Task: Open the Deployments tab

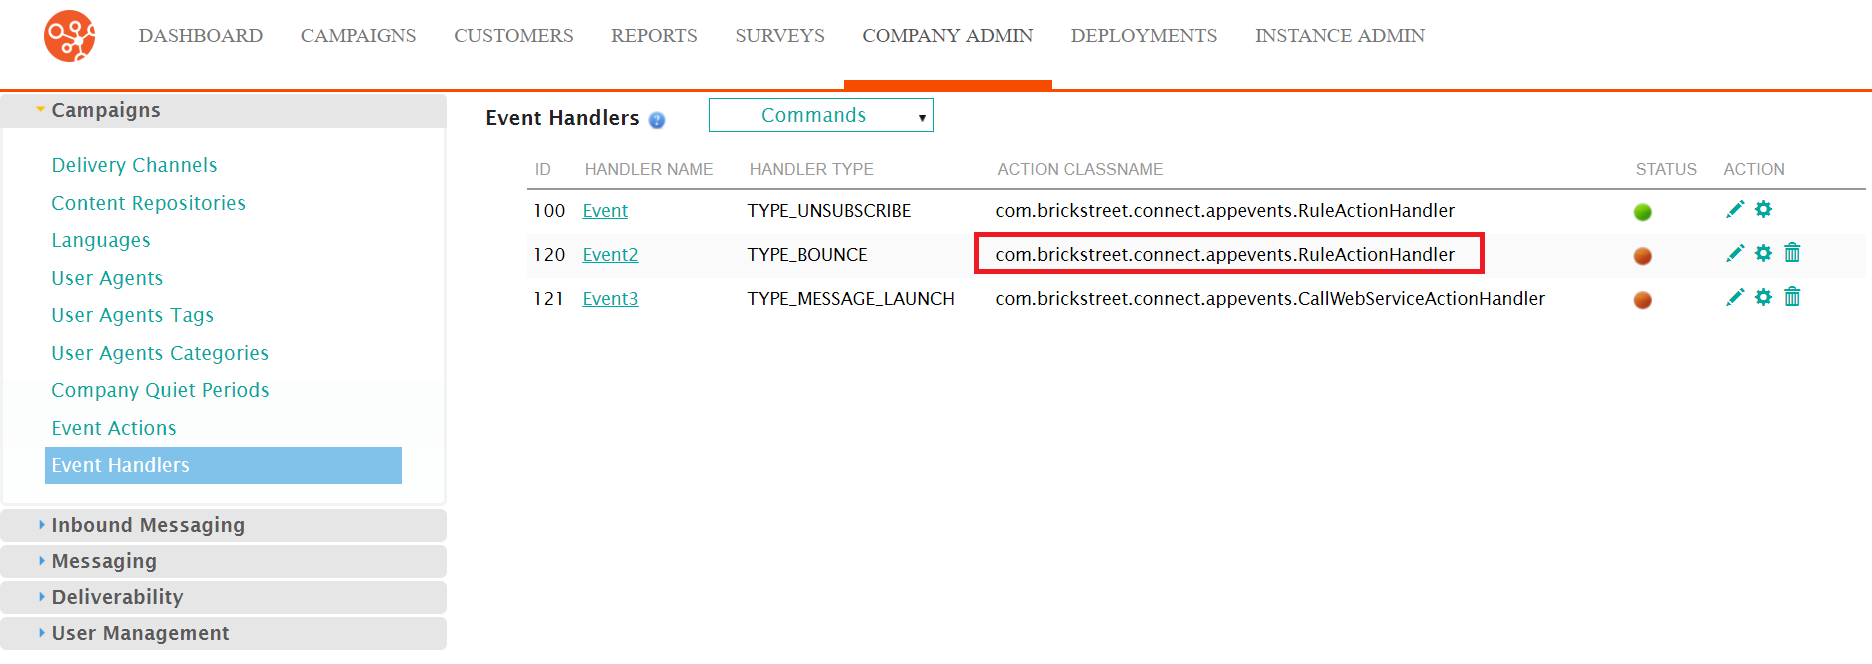Action: (x=1144, y=36)
